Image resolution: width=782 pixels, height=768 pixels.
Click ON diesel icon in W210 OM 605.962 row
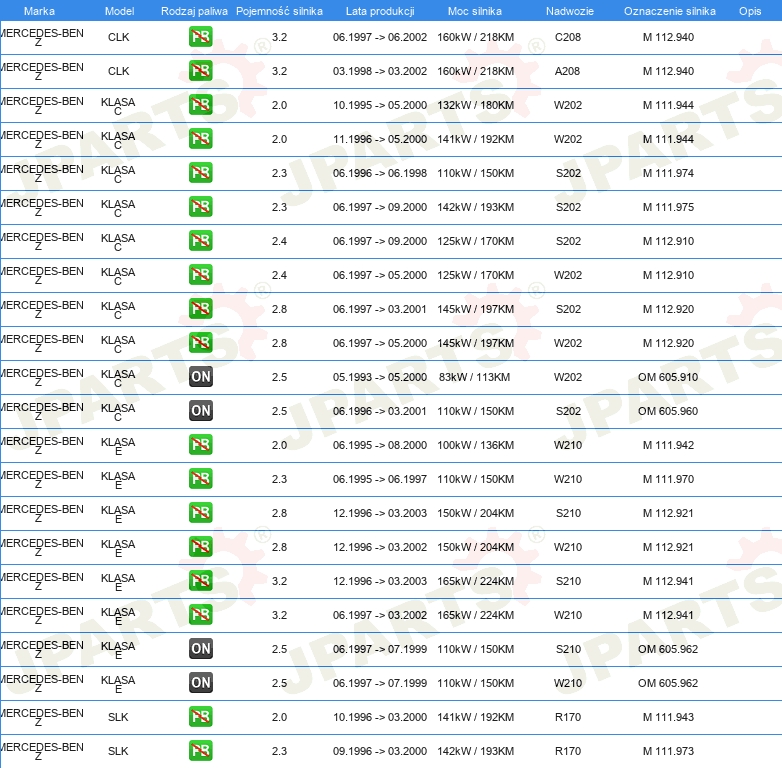200,683
